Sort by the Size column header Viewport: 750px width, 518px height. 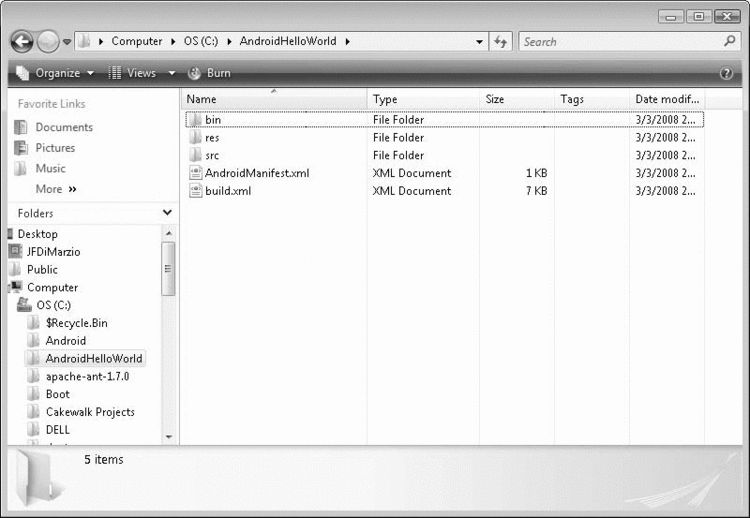[x=517, y=99]
